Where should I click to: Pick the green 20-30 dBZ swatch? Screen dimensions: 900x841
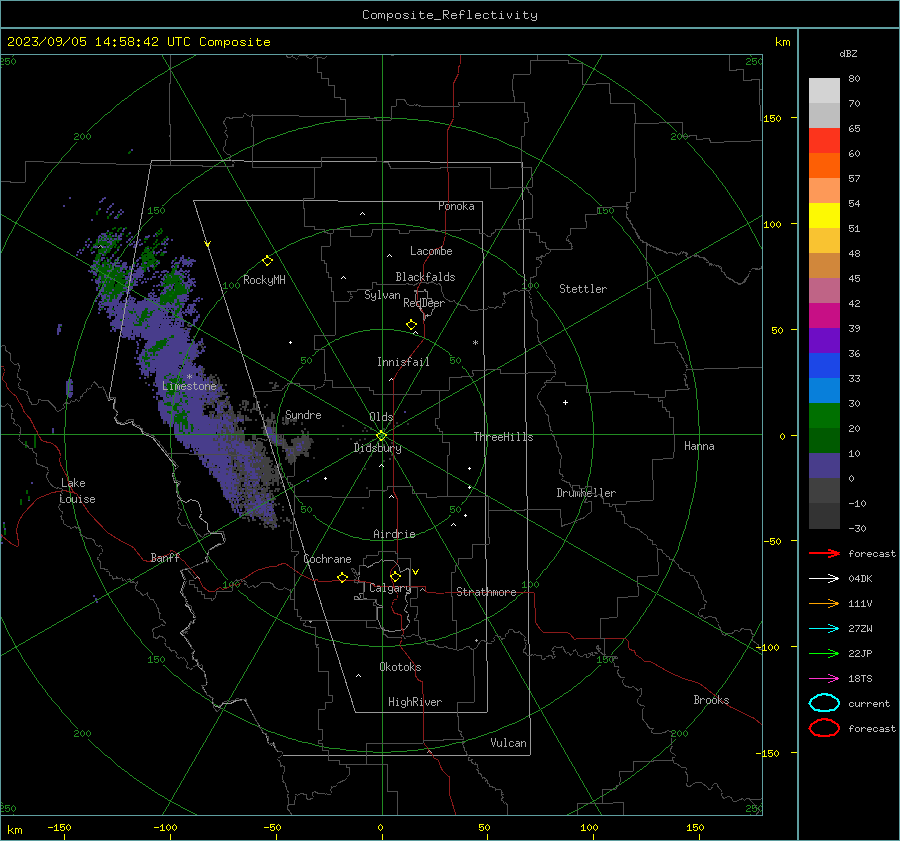824,416
